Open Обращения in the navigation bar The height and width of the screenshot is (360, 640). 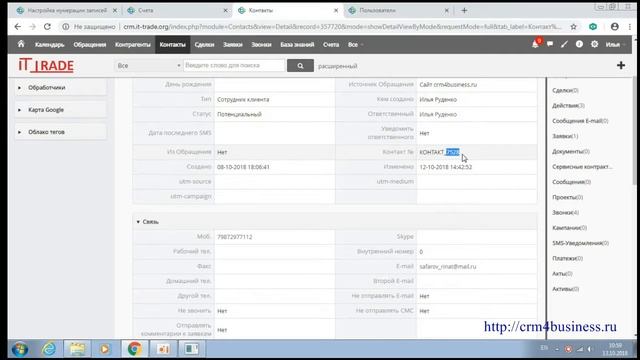point(90,44)
